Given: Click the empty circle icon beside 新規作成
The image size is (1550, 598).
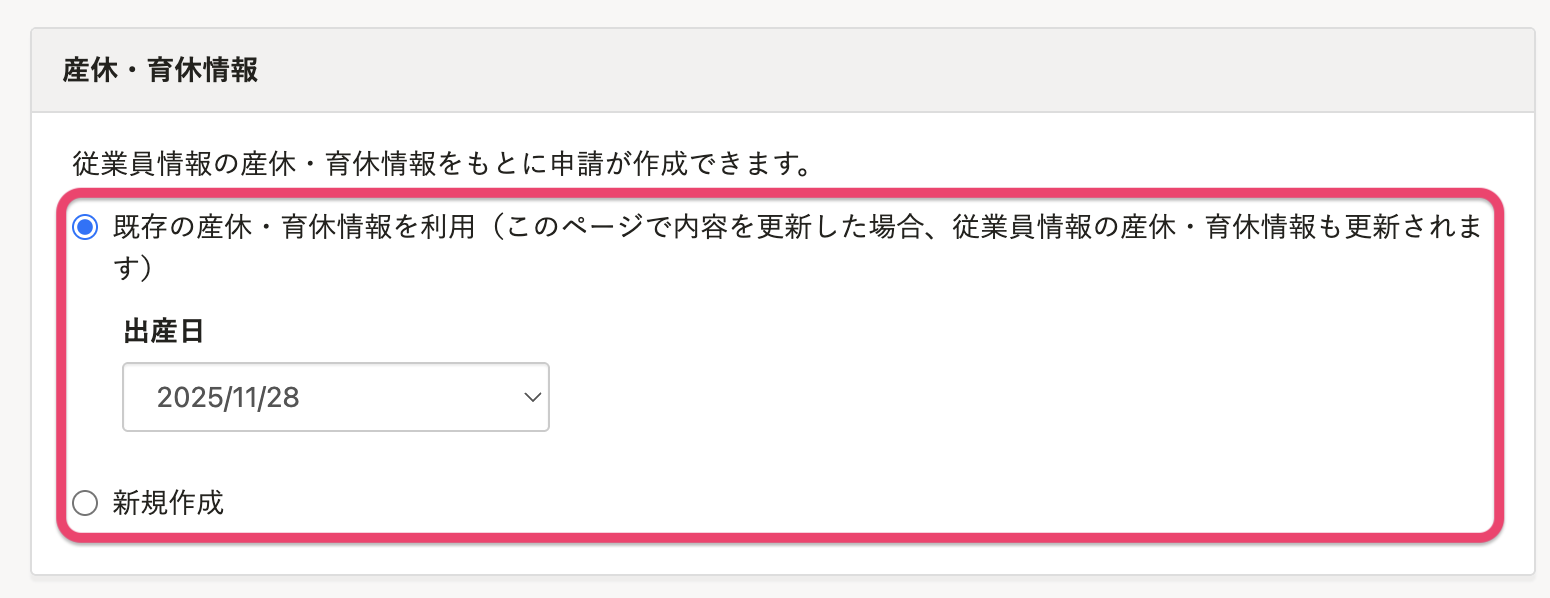Looking at the screenshot, I should (86, 503).
